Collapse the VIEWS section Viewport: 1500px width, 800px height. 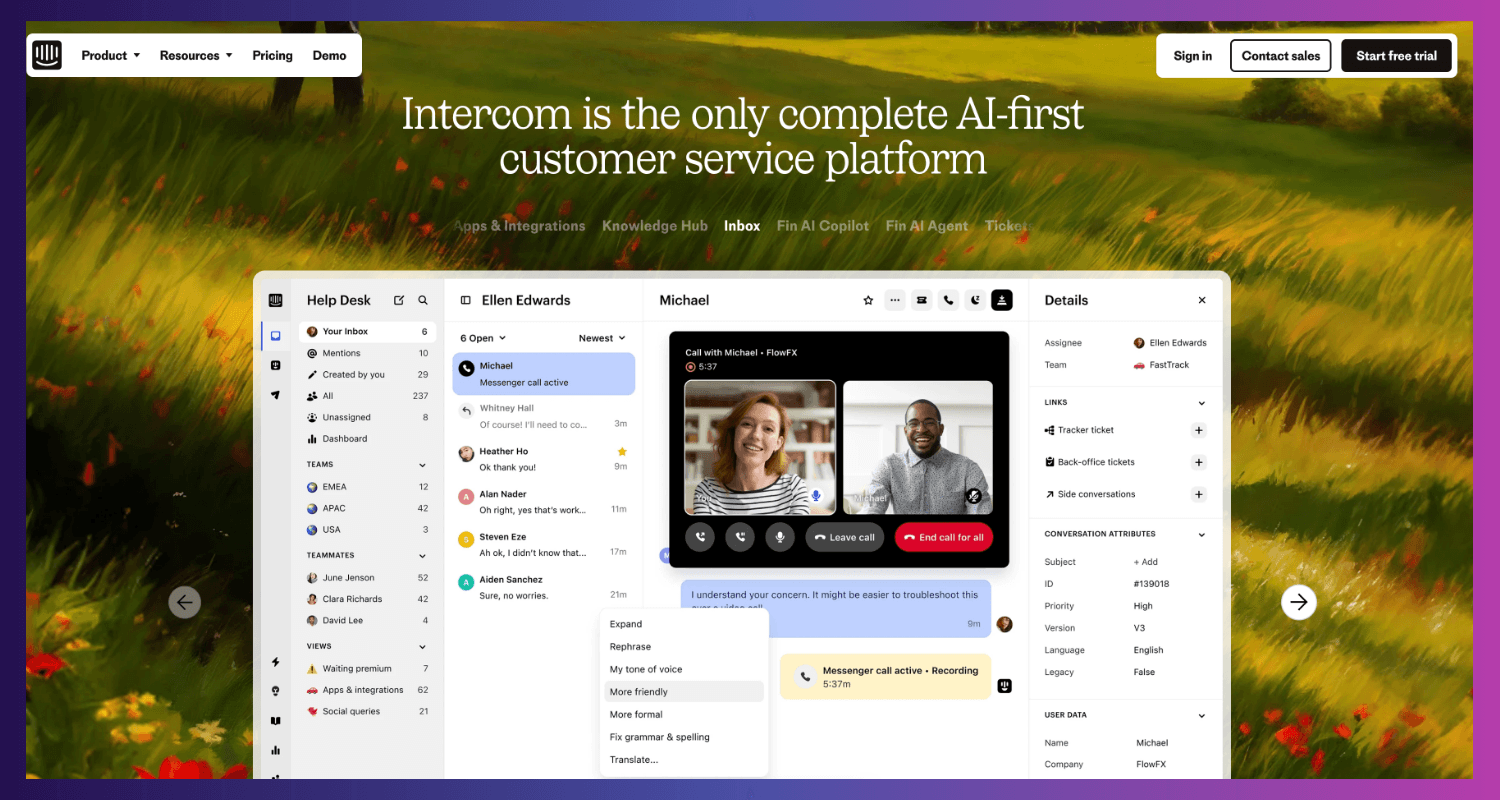[422, 647]
